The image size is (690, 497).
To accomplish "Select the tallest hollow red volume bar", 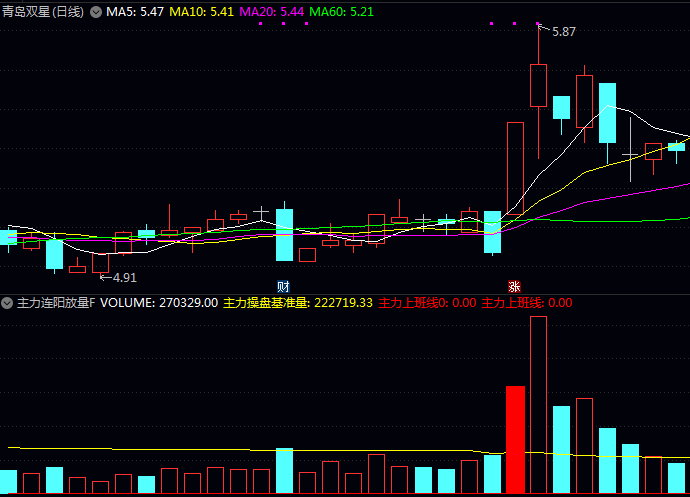I will [x=539, y=405].
